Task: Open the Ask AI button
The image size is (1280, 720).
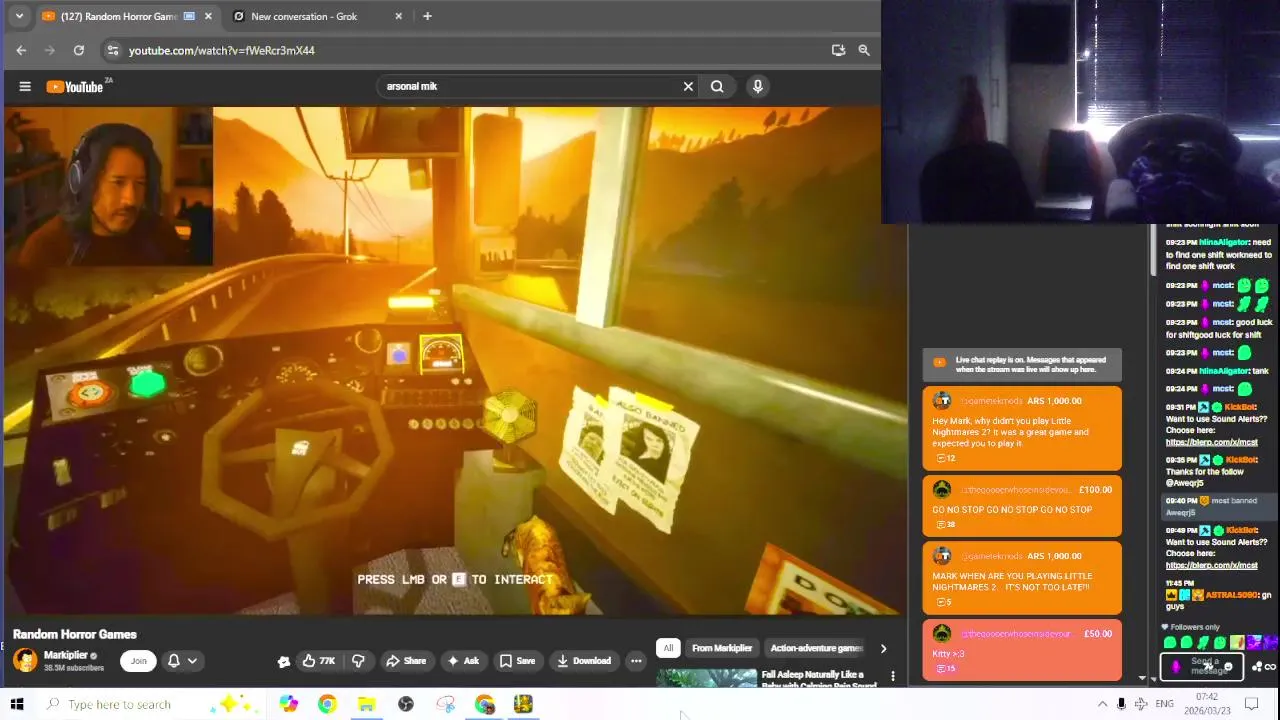Action: [463, 661]
